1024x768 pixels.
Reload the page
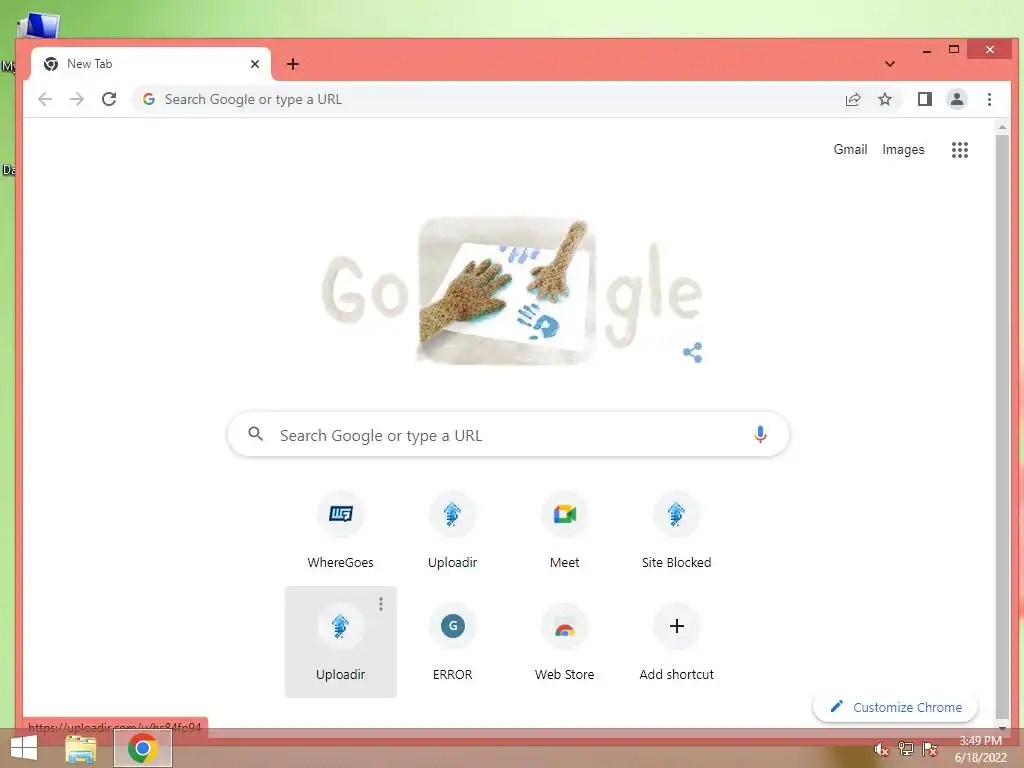tap(109, 99)
